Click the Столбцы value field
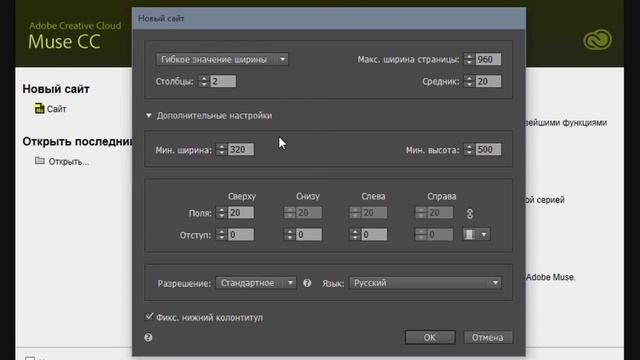The height and width of the screenshot is (360, 640). [223, 81]
